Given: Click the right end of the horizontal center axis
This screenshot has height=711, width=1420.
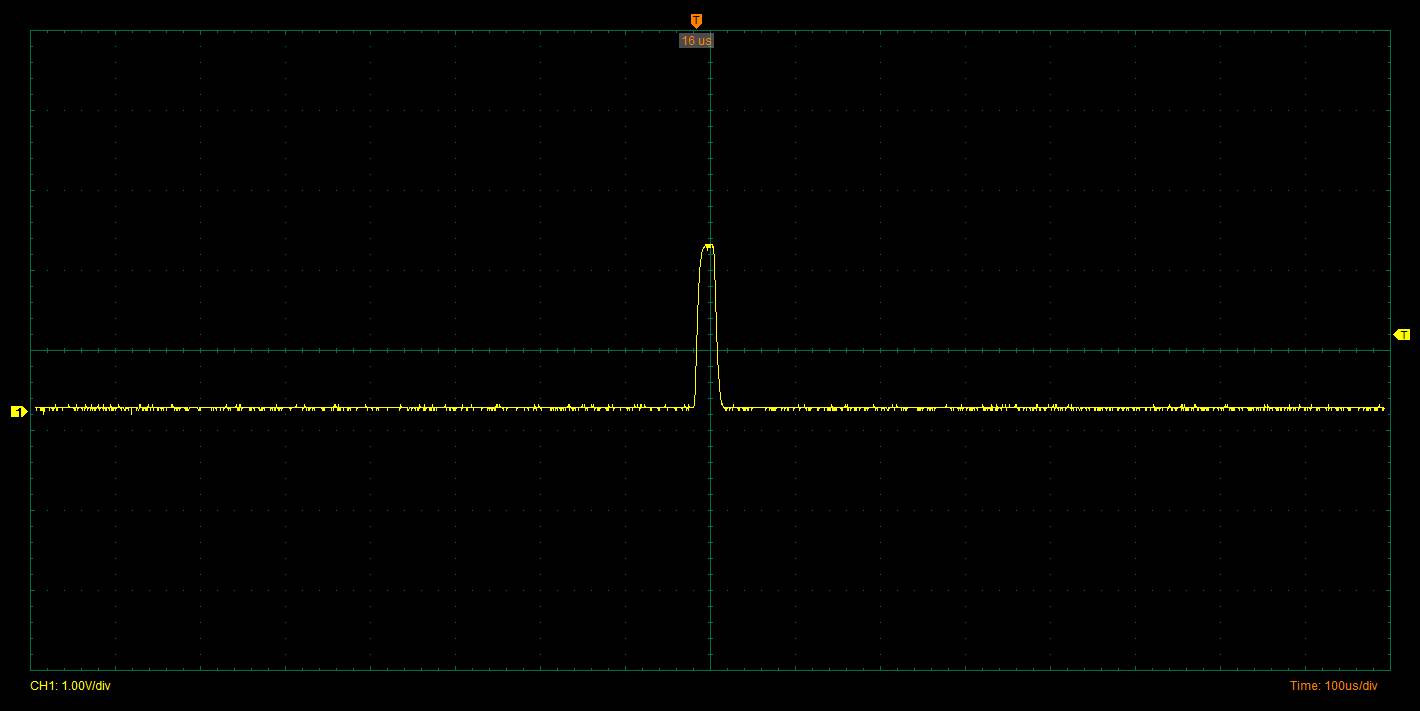Looking at the screenshot, I should coord(1388,350).
